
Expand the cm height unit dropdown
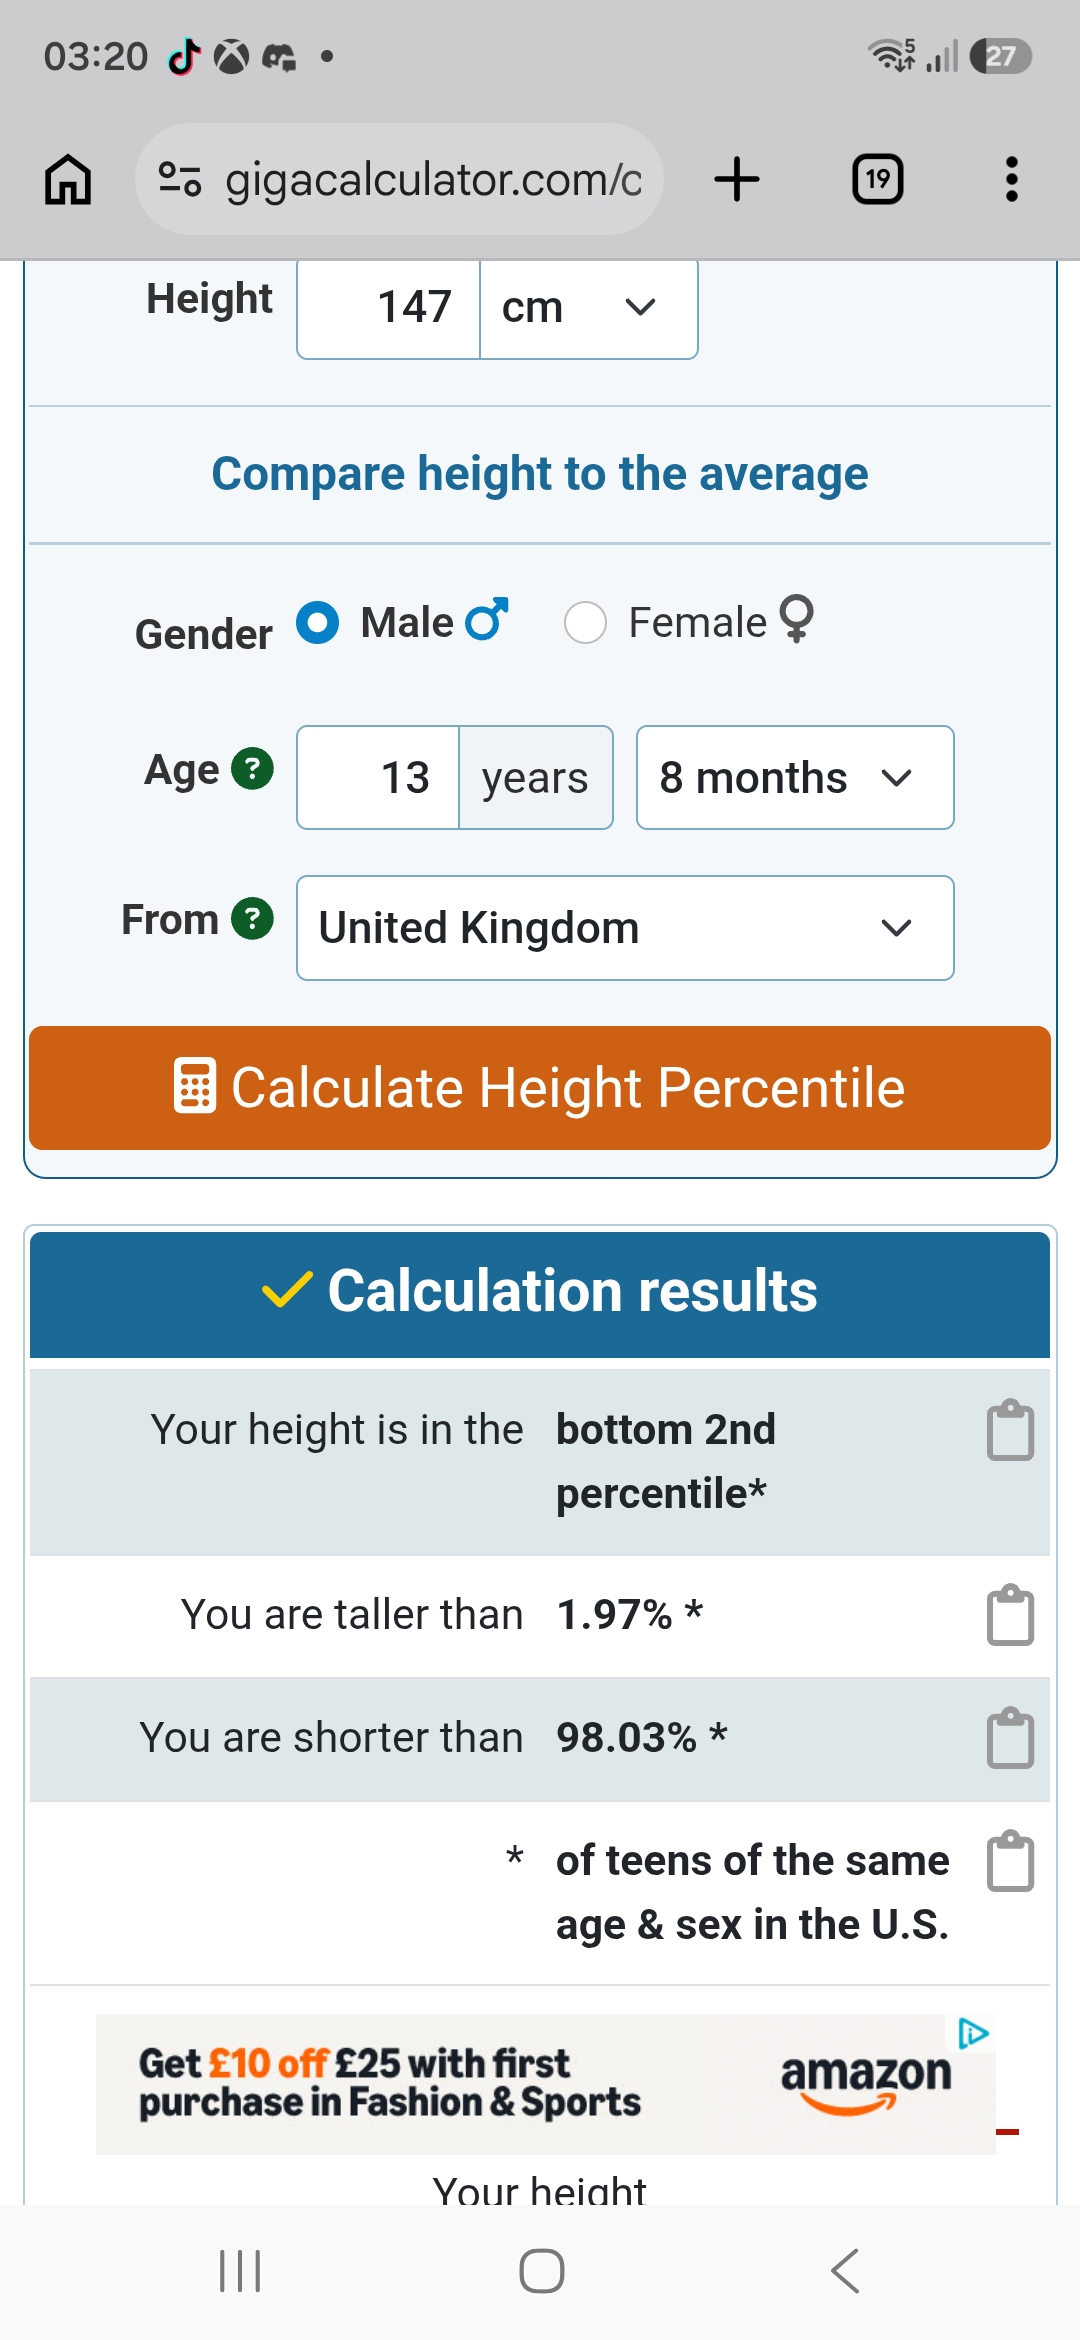coord(589,308)
